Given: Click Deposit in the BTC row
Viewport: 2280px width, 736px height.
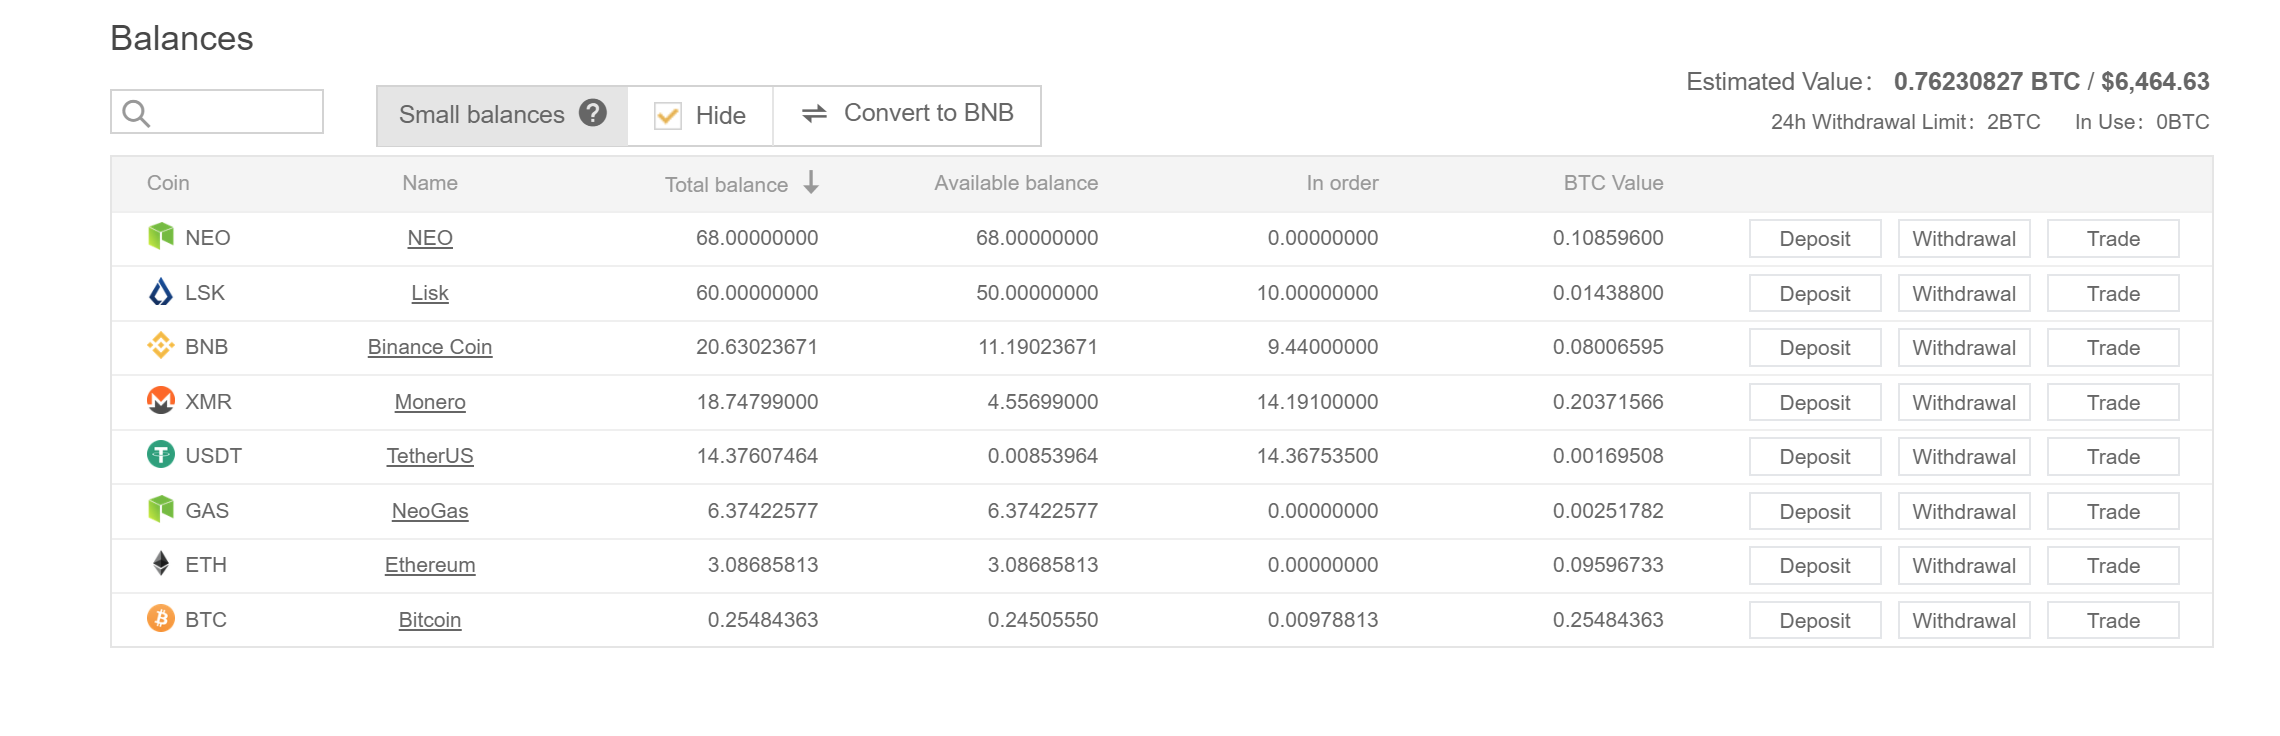Looking at the screenshot, I should [x=1815, y=620].
